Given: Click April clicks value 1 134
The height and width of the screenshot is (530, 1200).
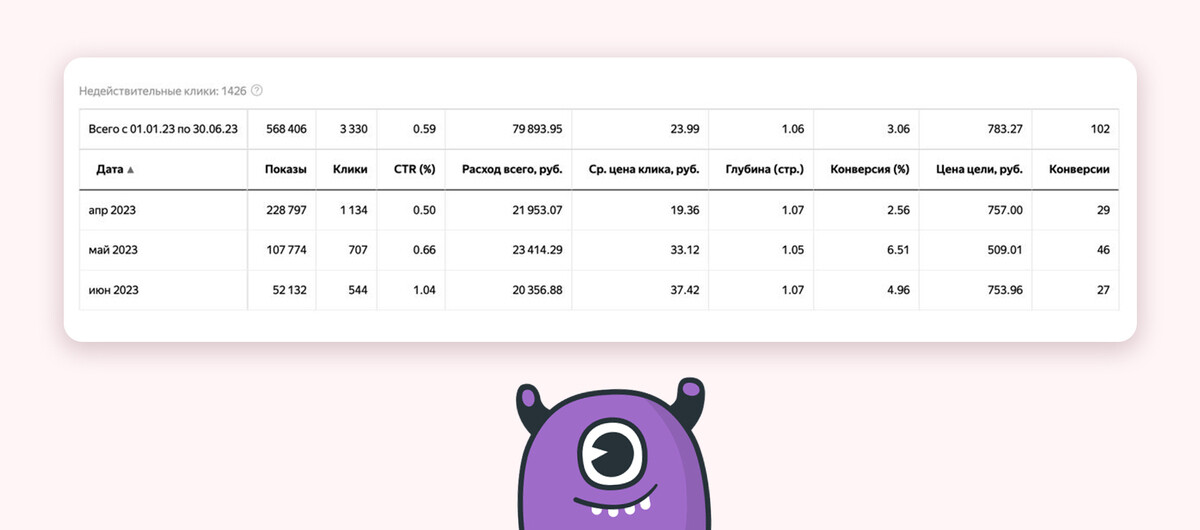Looking at the screenshot, I should [x=353, y=210].
